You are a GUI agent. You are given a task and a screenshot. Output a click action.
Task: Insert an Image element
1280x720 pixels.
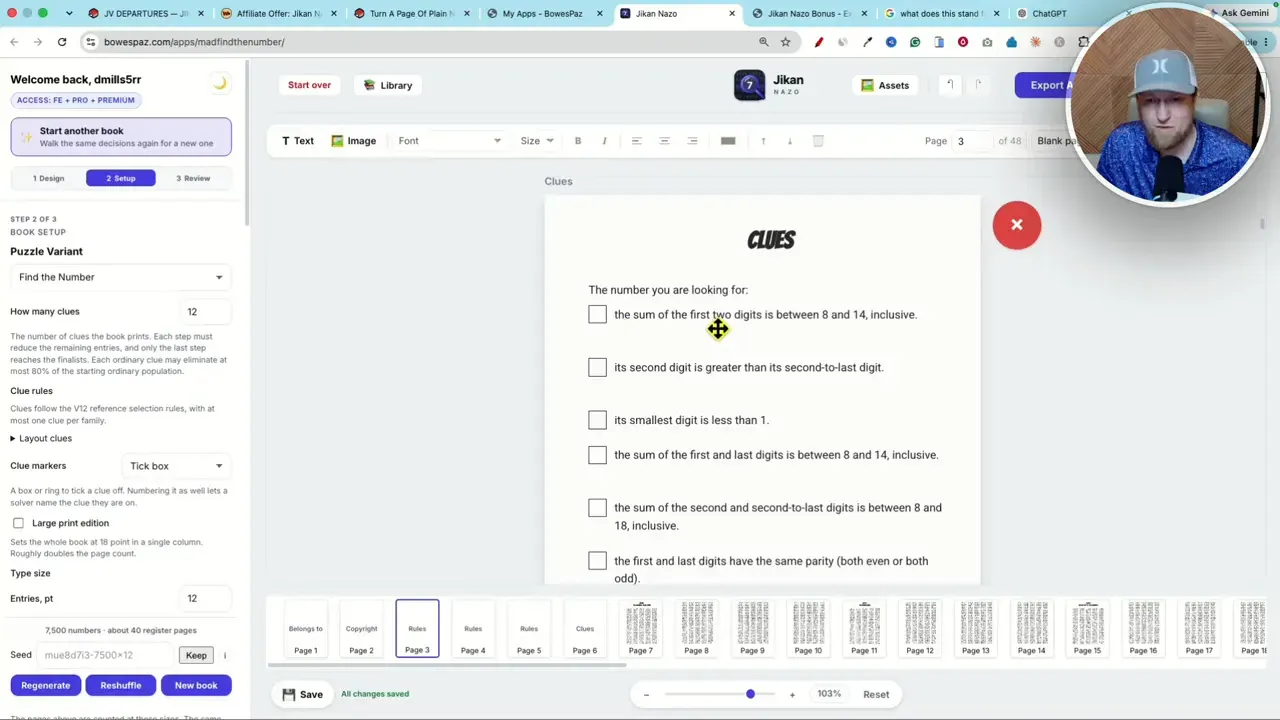[x=354, y=141]
